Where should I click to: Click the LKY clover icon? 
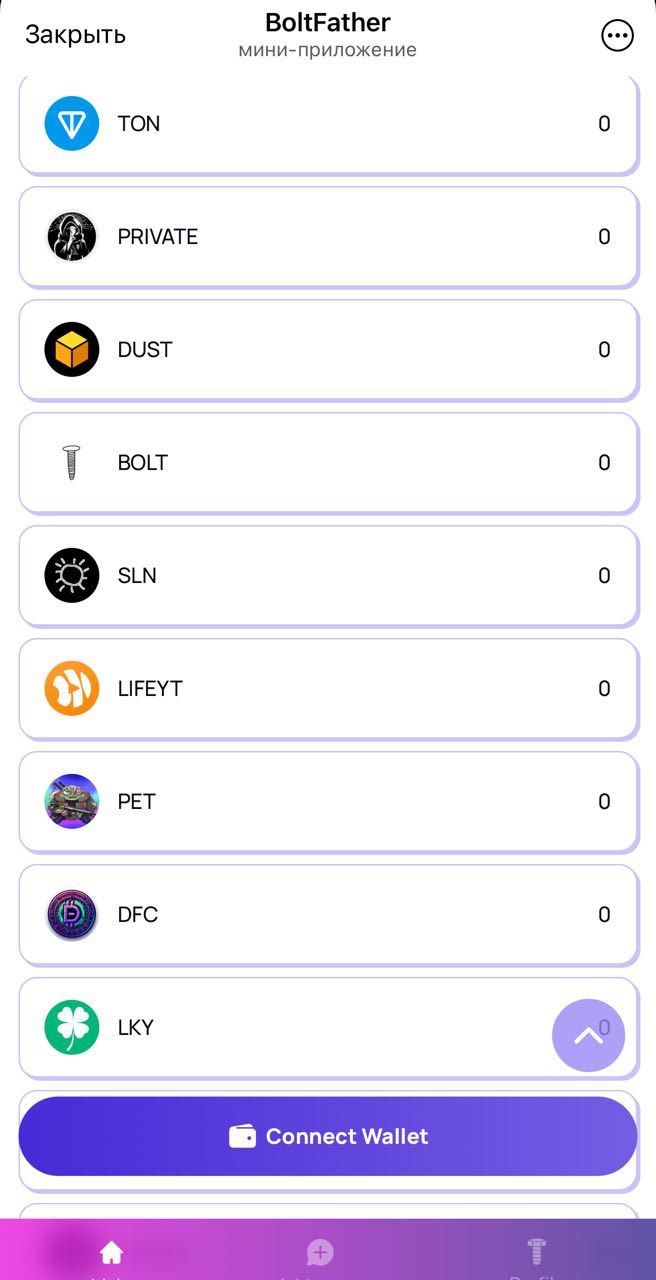coord(71,1027)
